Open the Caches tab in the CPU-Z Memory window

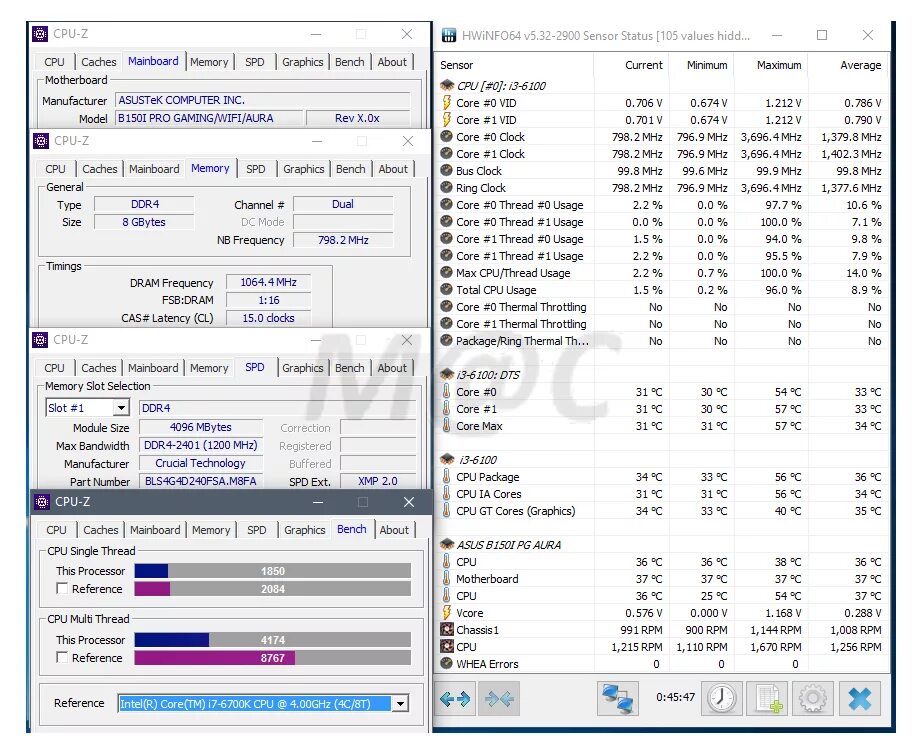point(100,169)
